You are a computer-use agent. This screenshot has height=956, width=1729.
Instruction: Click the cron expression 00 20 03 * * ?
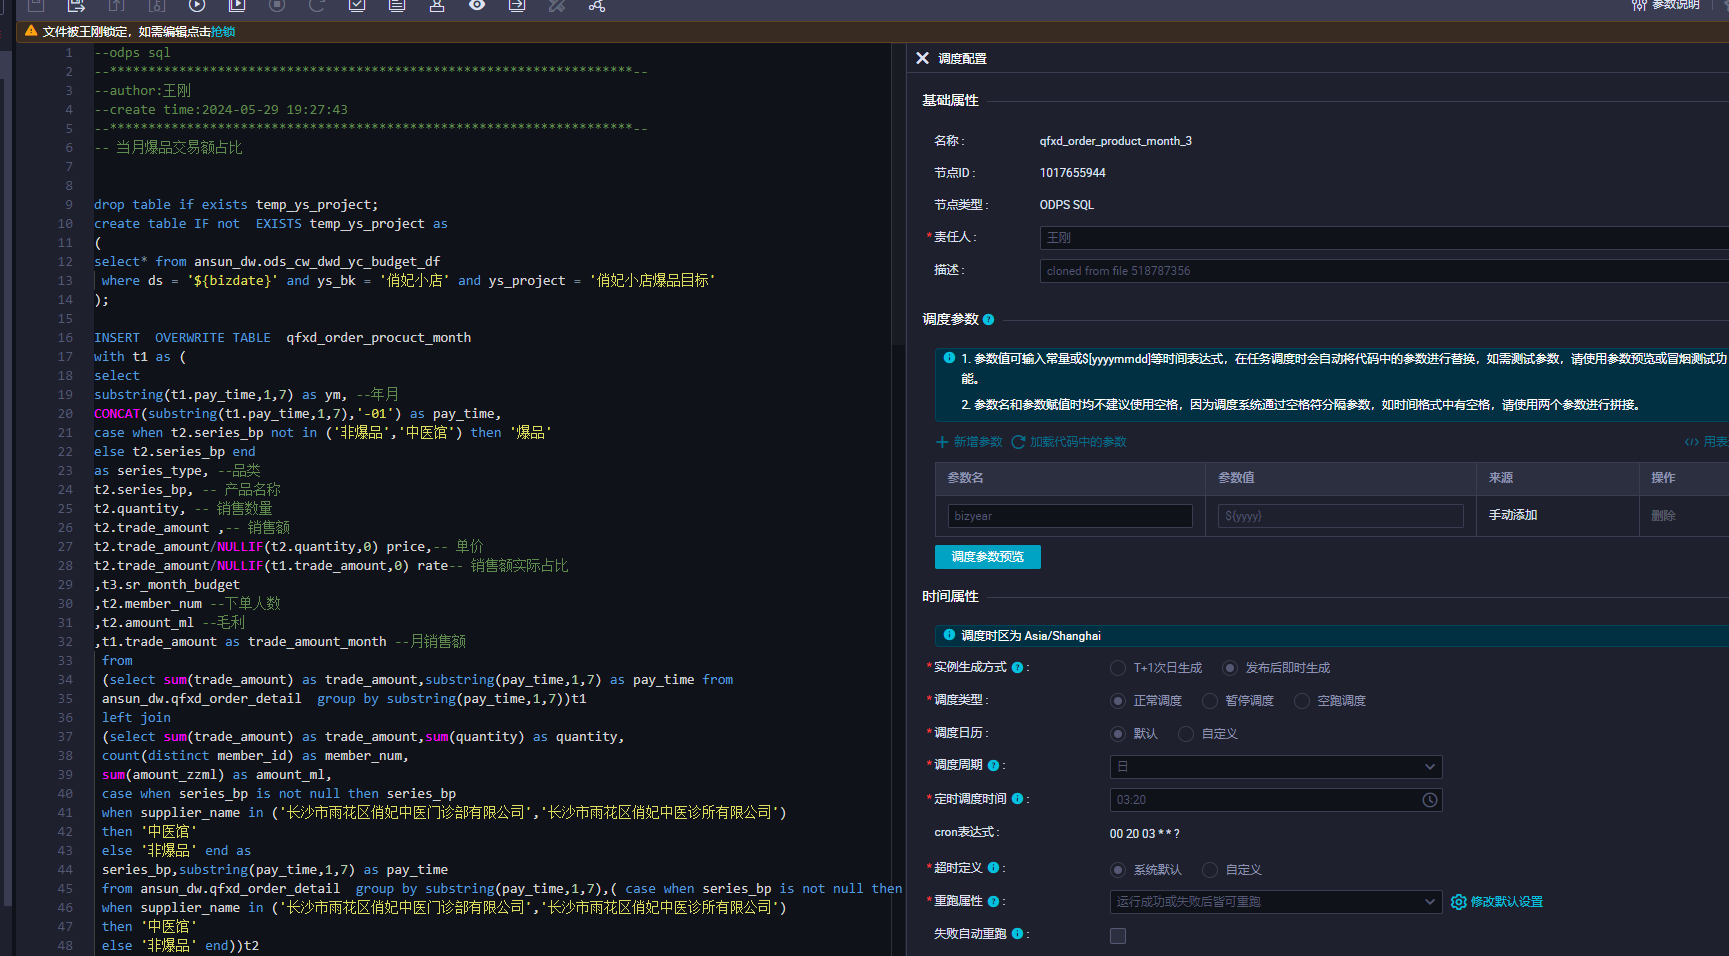[x=1144, y=834]
